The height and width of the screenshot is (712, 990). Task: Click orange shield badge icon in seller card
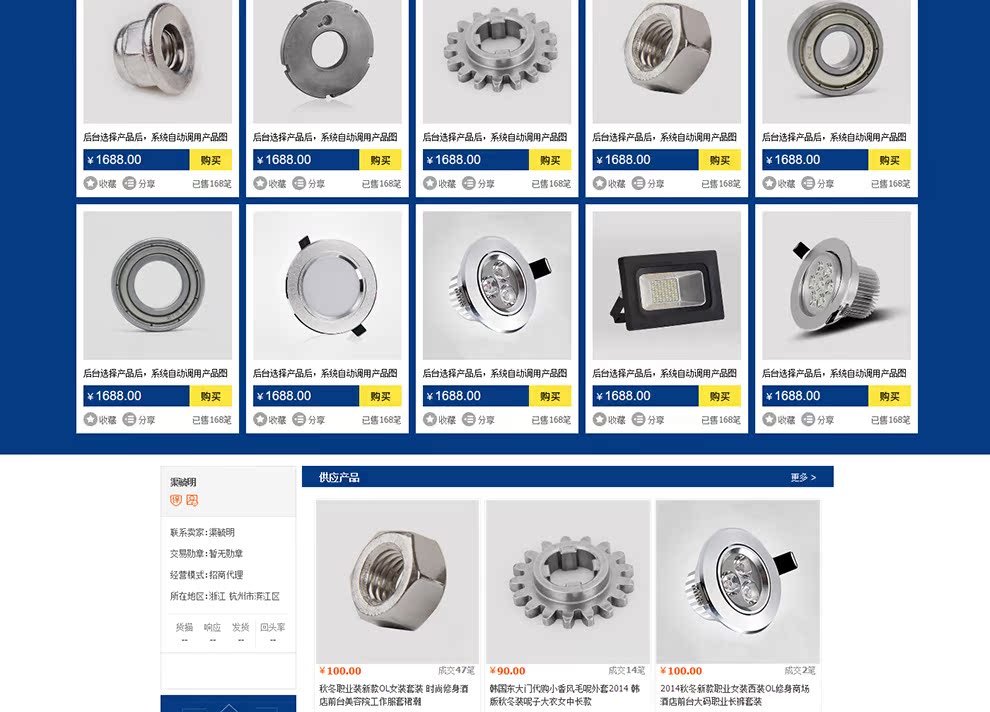(x=176, y=501)
